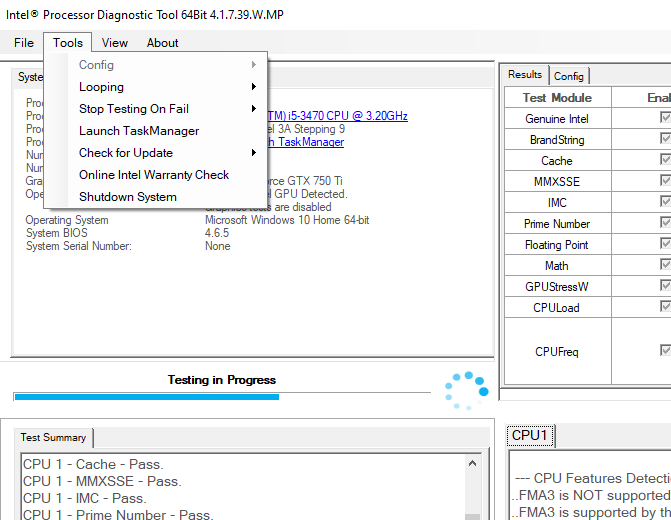Click the System Serial Number label
This screenshot has height=520, width=671.
tap(79, 246)
